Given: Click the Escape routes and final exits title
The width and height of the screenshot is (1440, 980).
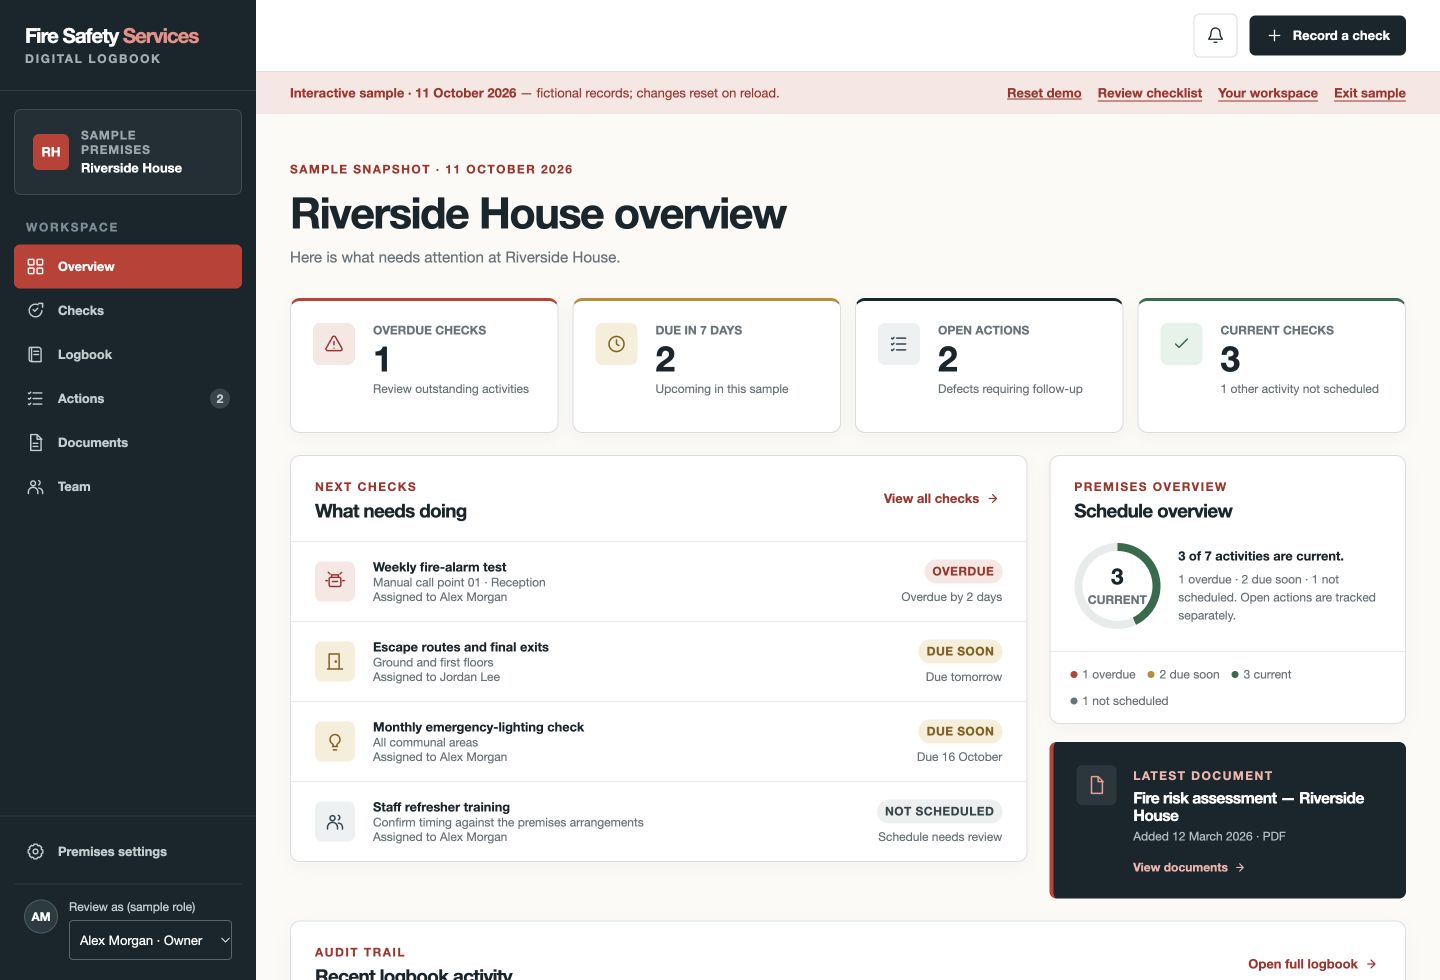Looking at the screenshot, I should coord(461,647).
